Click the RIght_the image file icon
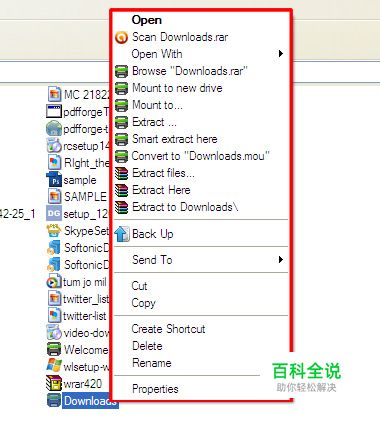The width and height of the screenshot is (380, 423). (54, 163)
